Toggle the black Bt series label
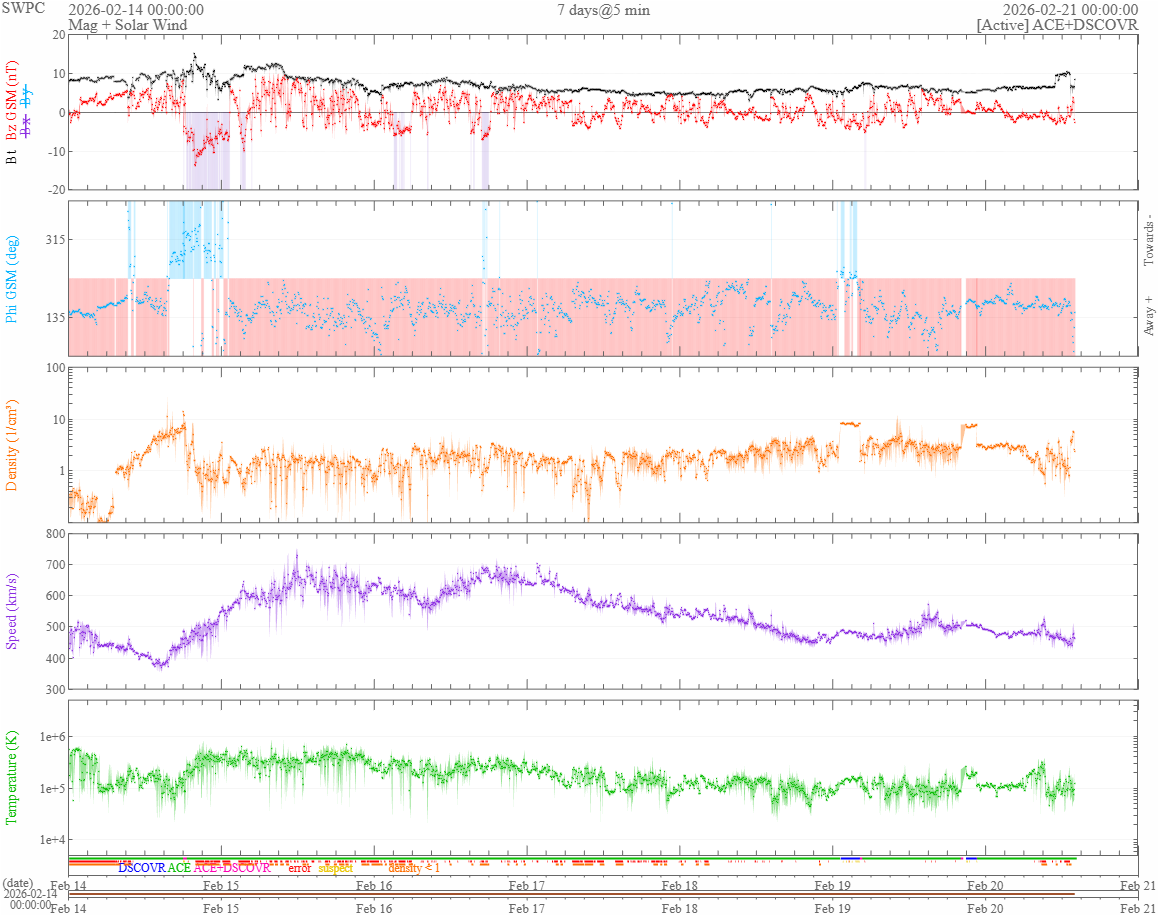Image resolution: width=1158 pixels, height=915 pixels. [x=11, y=157]
